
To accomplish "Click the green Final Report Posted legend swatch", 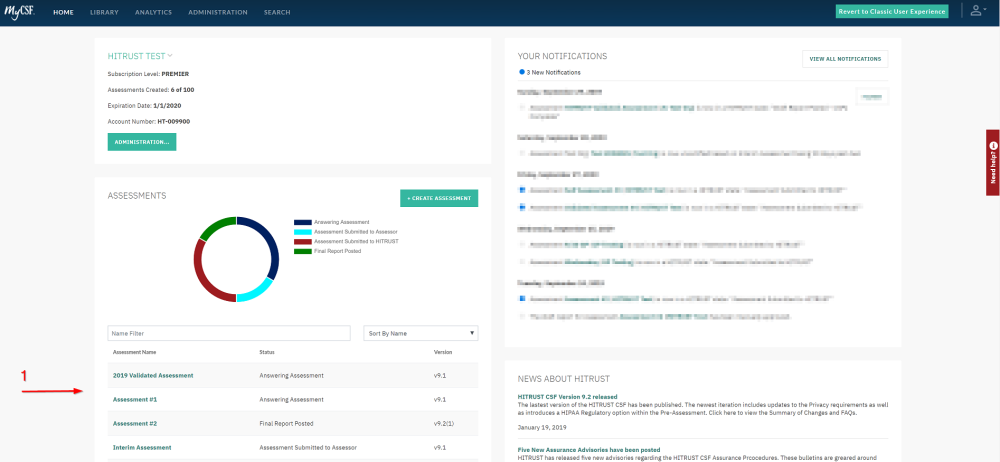I will click(x=302, y=251).
